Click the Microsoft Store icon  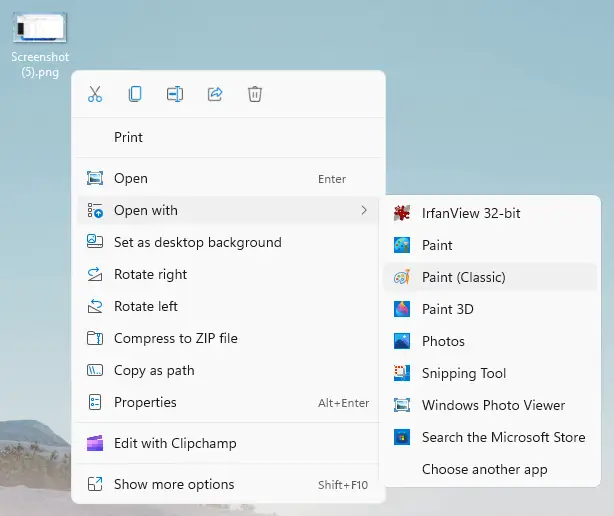pos(402,437)
